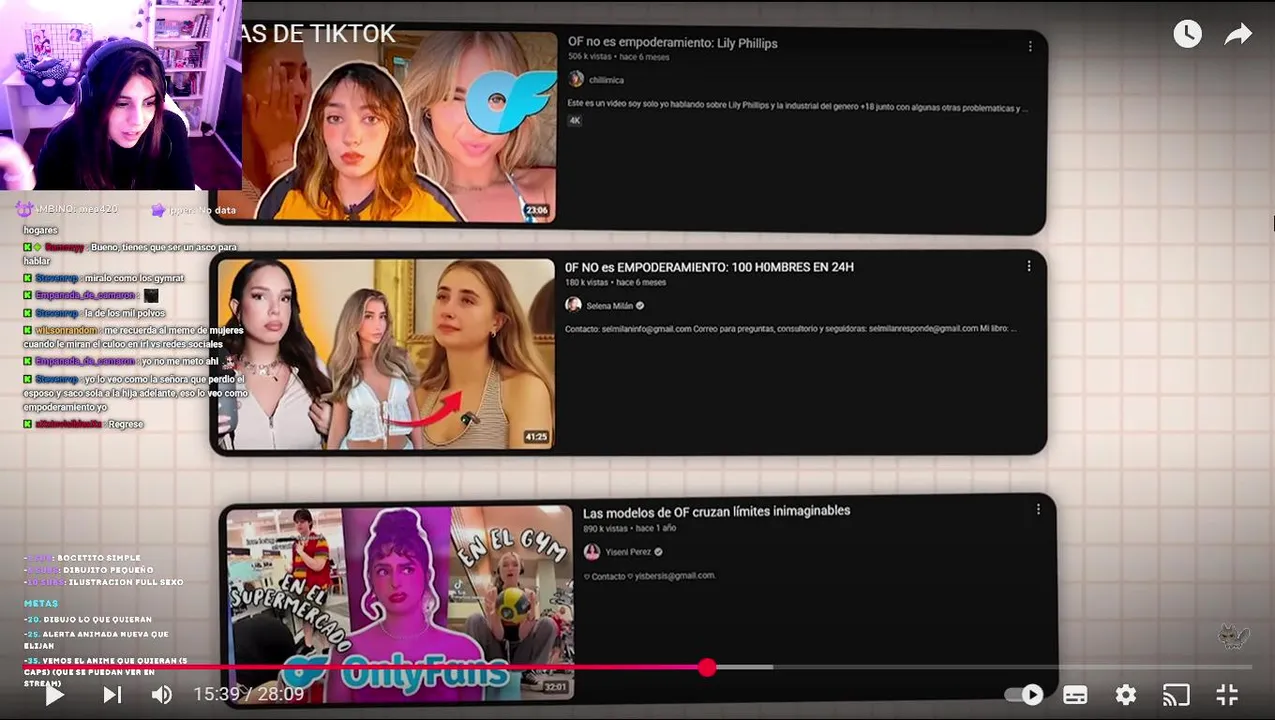Open options menu for Lily Phillips video
This screenshot has height=720, width=1275.
1030,46
